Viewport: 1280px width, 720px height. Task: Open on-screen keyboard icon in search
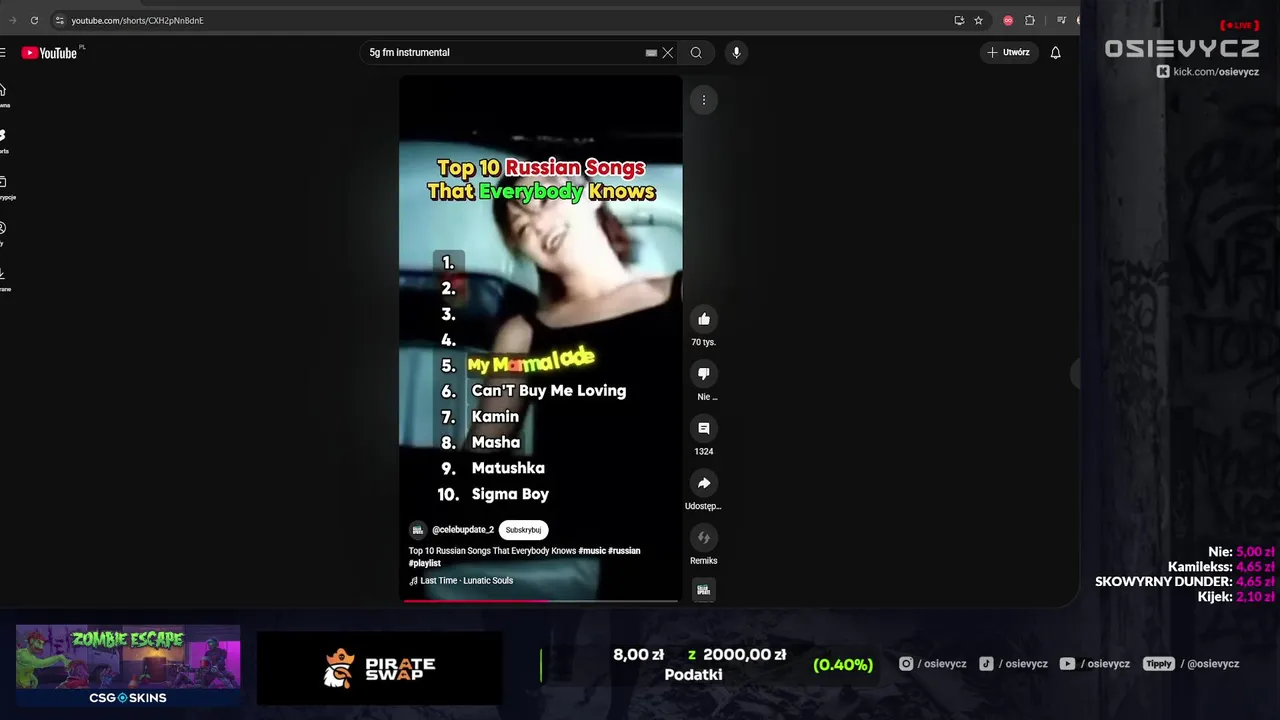(x=651, y=53)
